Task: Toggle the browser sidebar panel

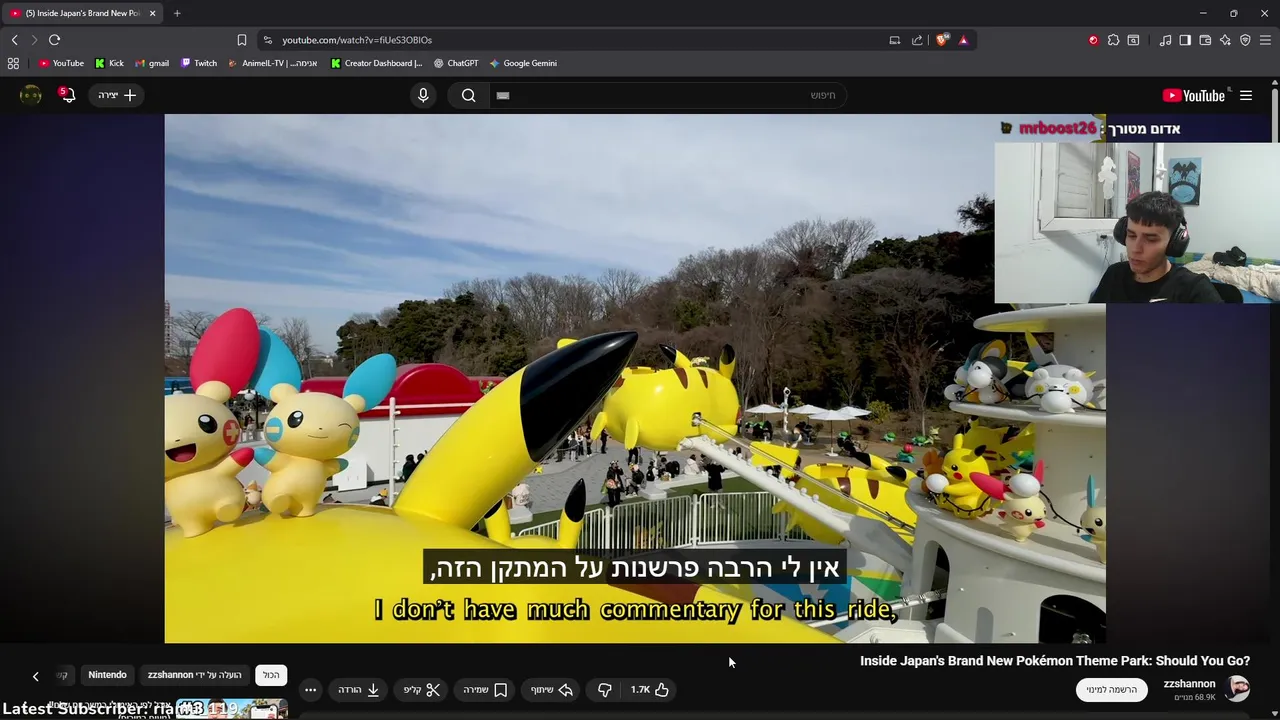Action: point(1185,40)
